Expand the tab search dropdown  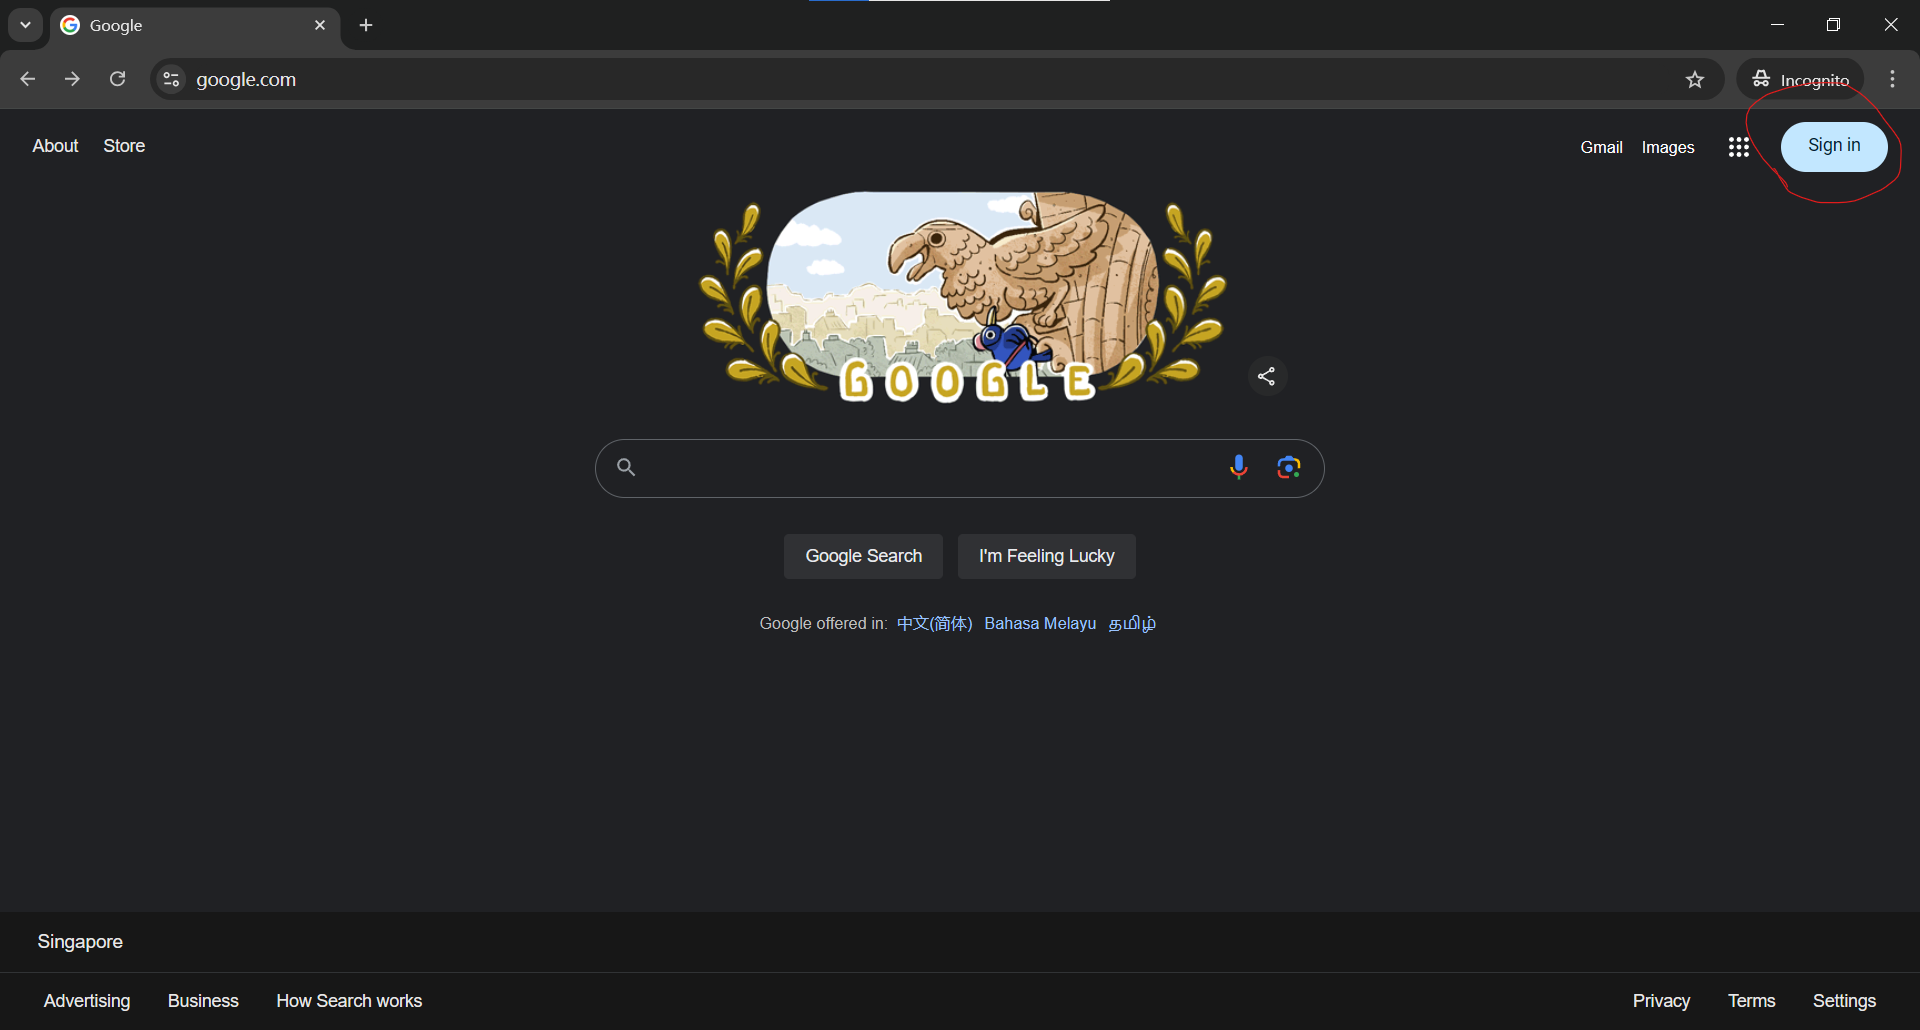click(25, 25)
